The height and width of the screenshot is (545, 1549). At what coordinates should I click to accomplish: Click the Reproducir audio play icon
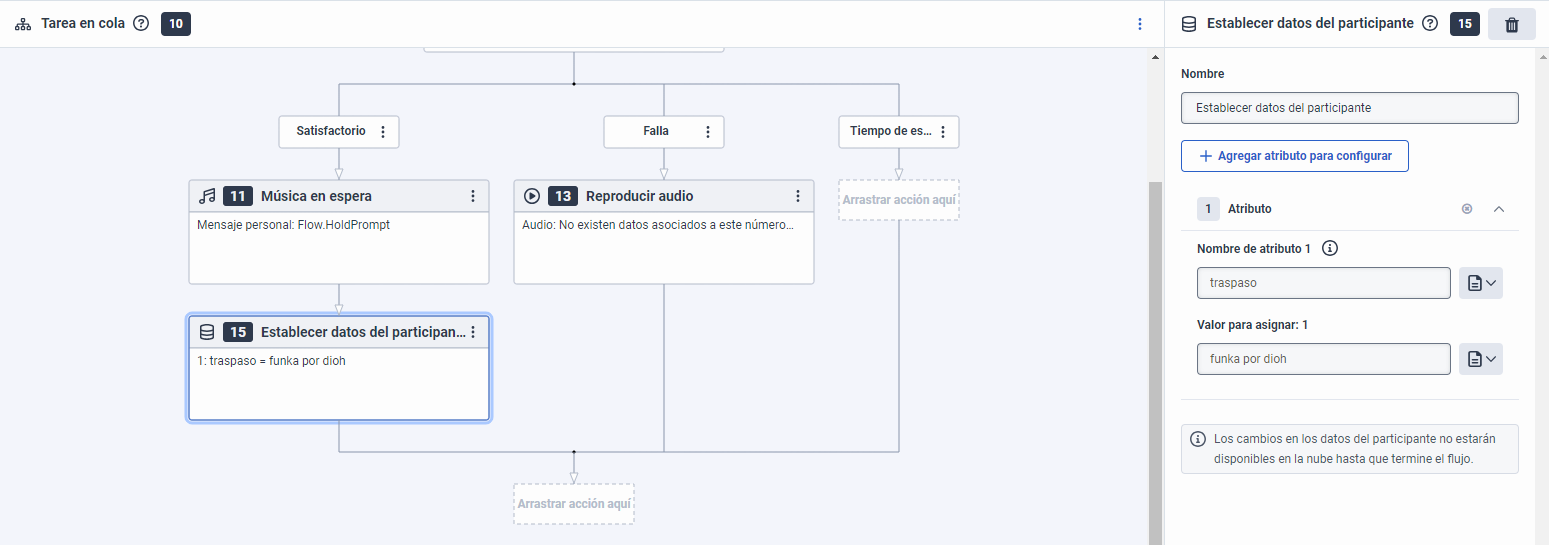(532, 196)
